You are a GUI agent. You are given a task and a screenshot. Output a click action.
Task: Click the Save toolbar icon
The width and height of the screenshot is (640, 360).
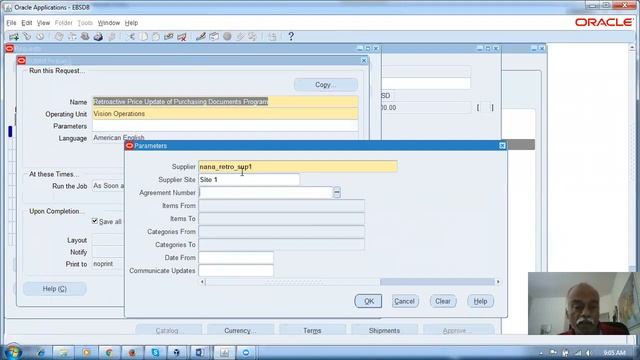[x=59, y=37]
